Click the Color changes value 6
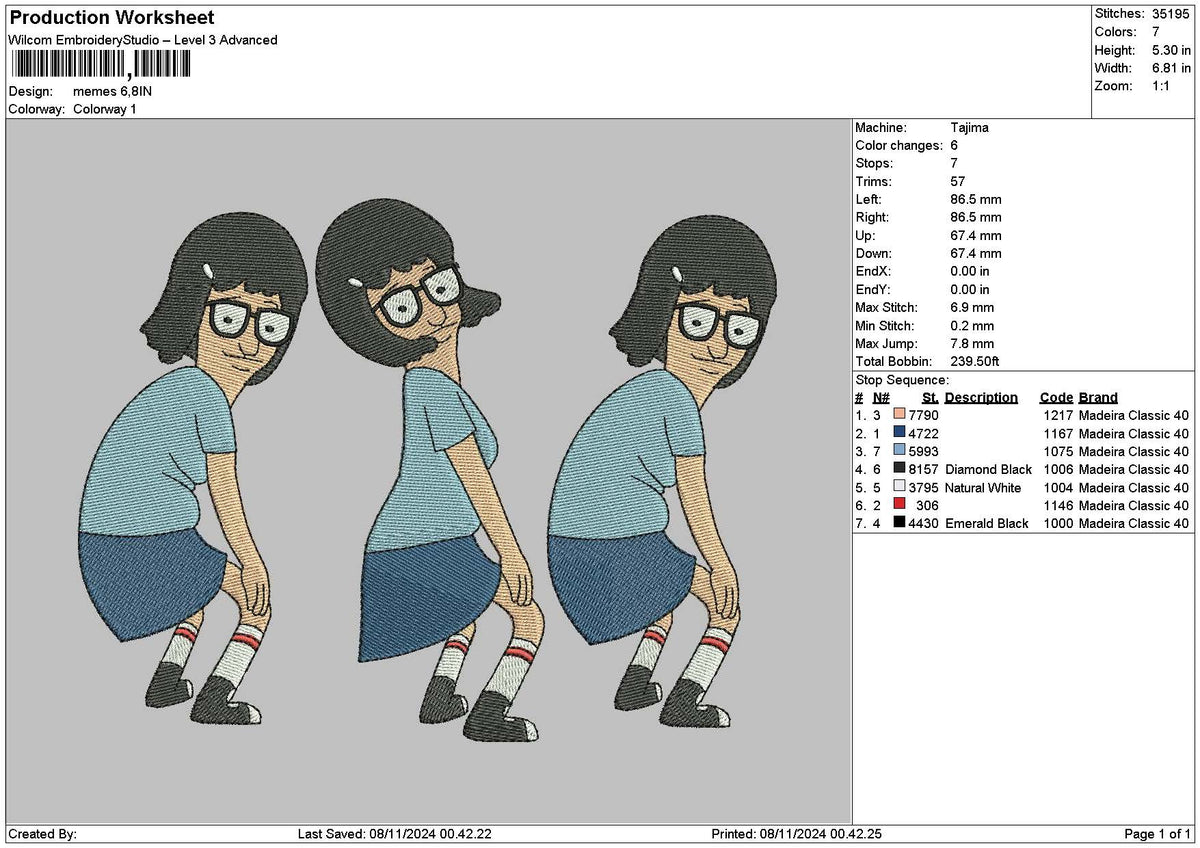The height and width of the screenshot is (848, 1200). point(954,146)
